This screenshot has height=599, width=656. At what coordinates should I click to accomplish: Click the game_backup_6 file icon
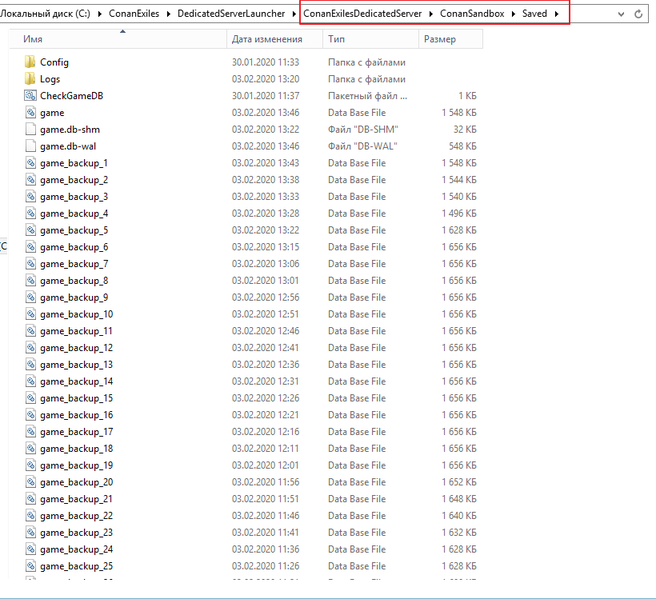point(31,247)
